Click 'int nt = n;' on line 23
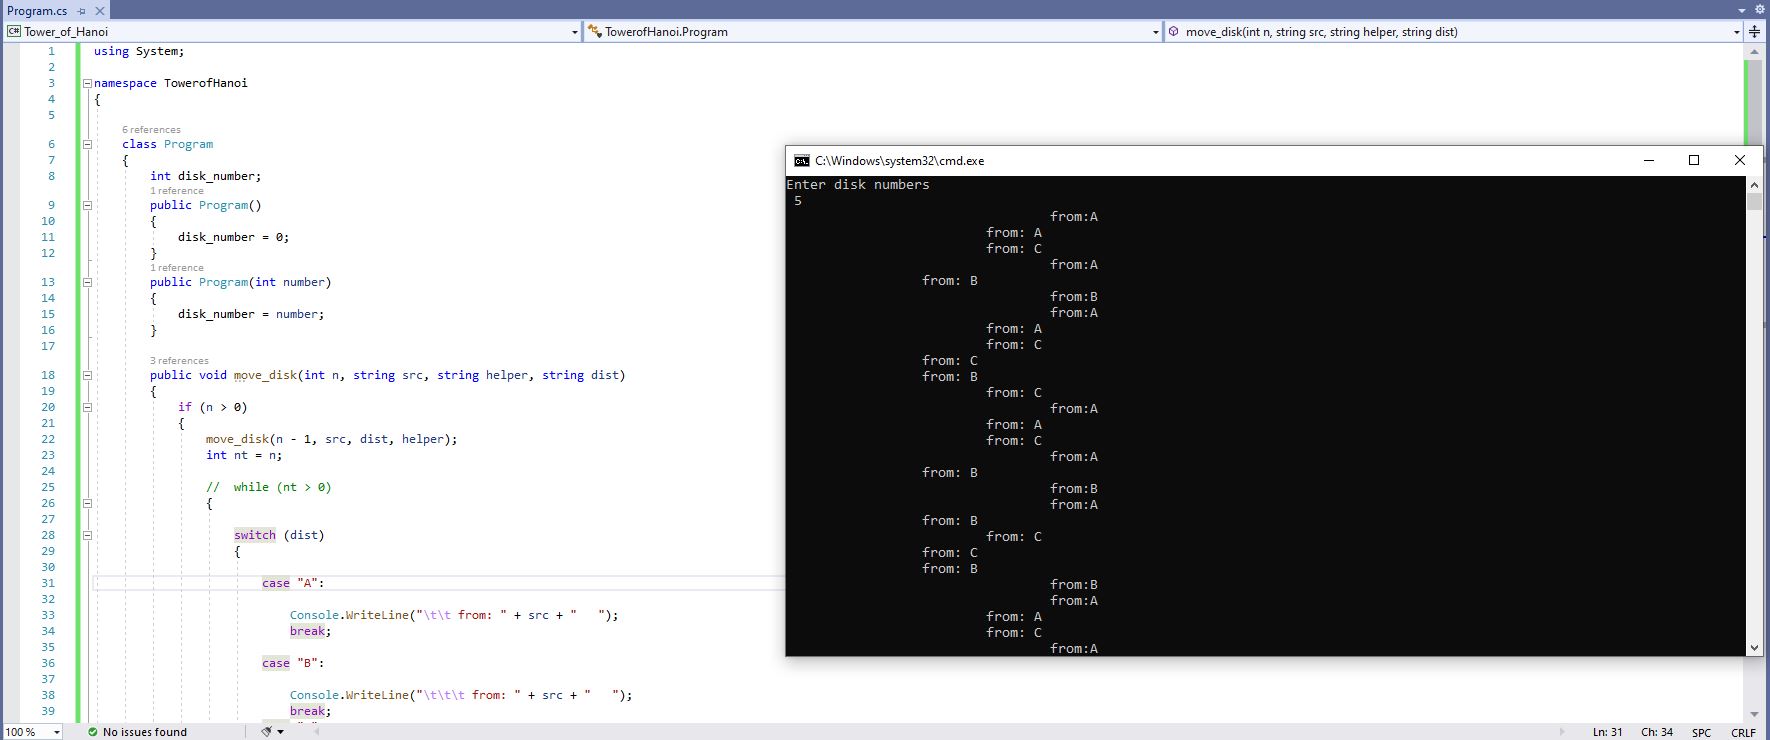Viewport: 1770px width, 740px height. coord(244,455)
